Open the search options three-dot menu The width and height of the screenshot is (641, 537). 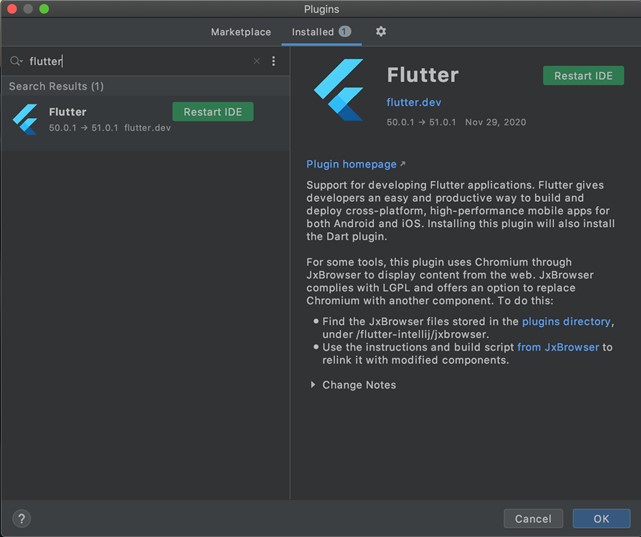tap(273, 61)
